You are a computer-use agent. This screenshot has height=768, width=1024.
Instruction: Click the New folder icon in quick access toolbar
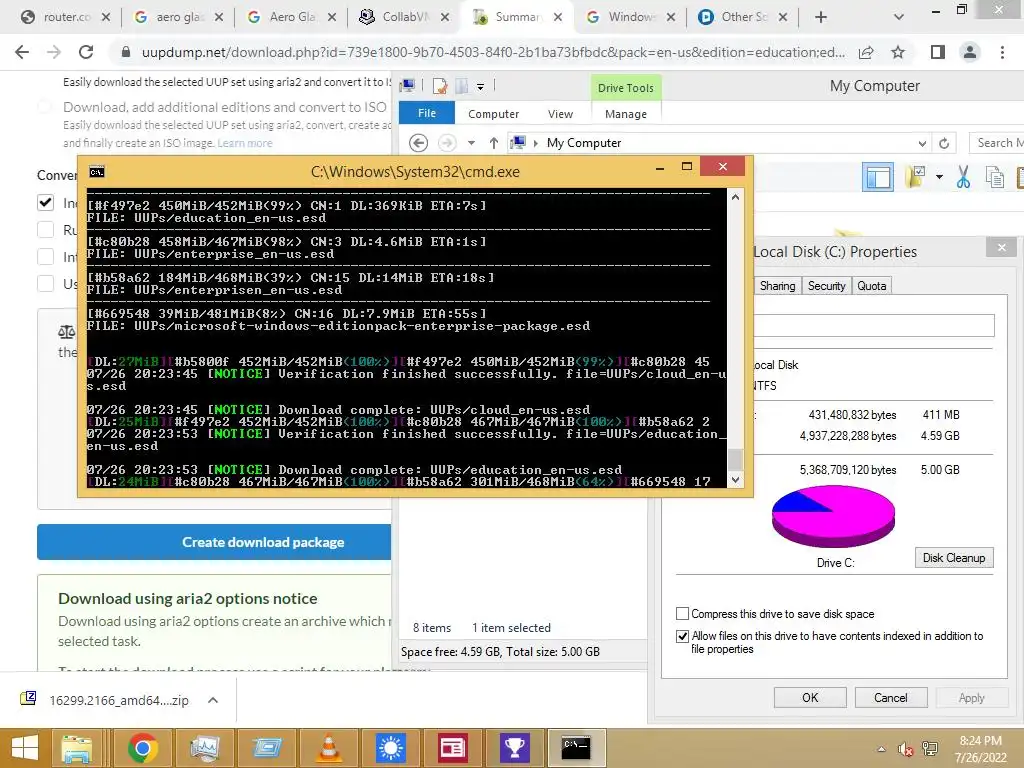461,86
